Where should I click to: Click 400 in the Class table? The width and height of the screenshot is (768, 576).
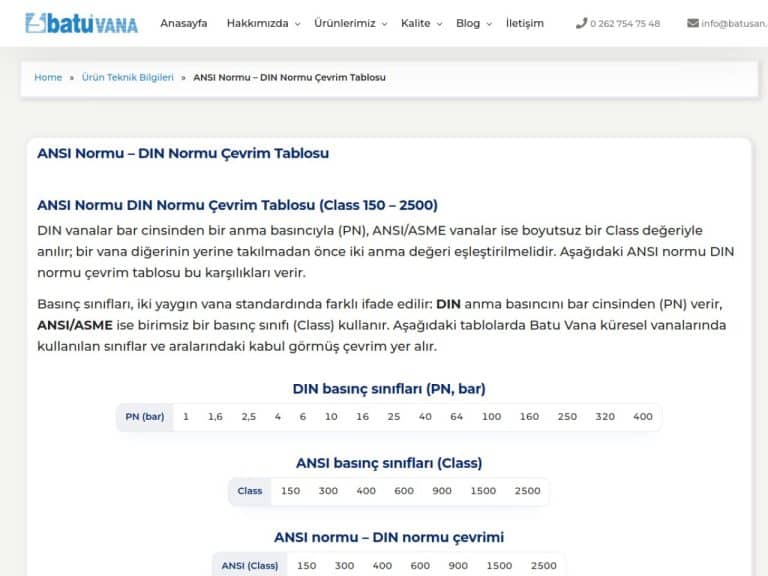pyautogui.click(x=366, y=491)
